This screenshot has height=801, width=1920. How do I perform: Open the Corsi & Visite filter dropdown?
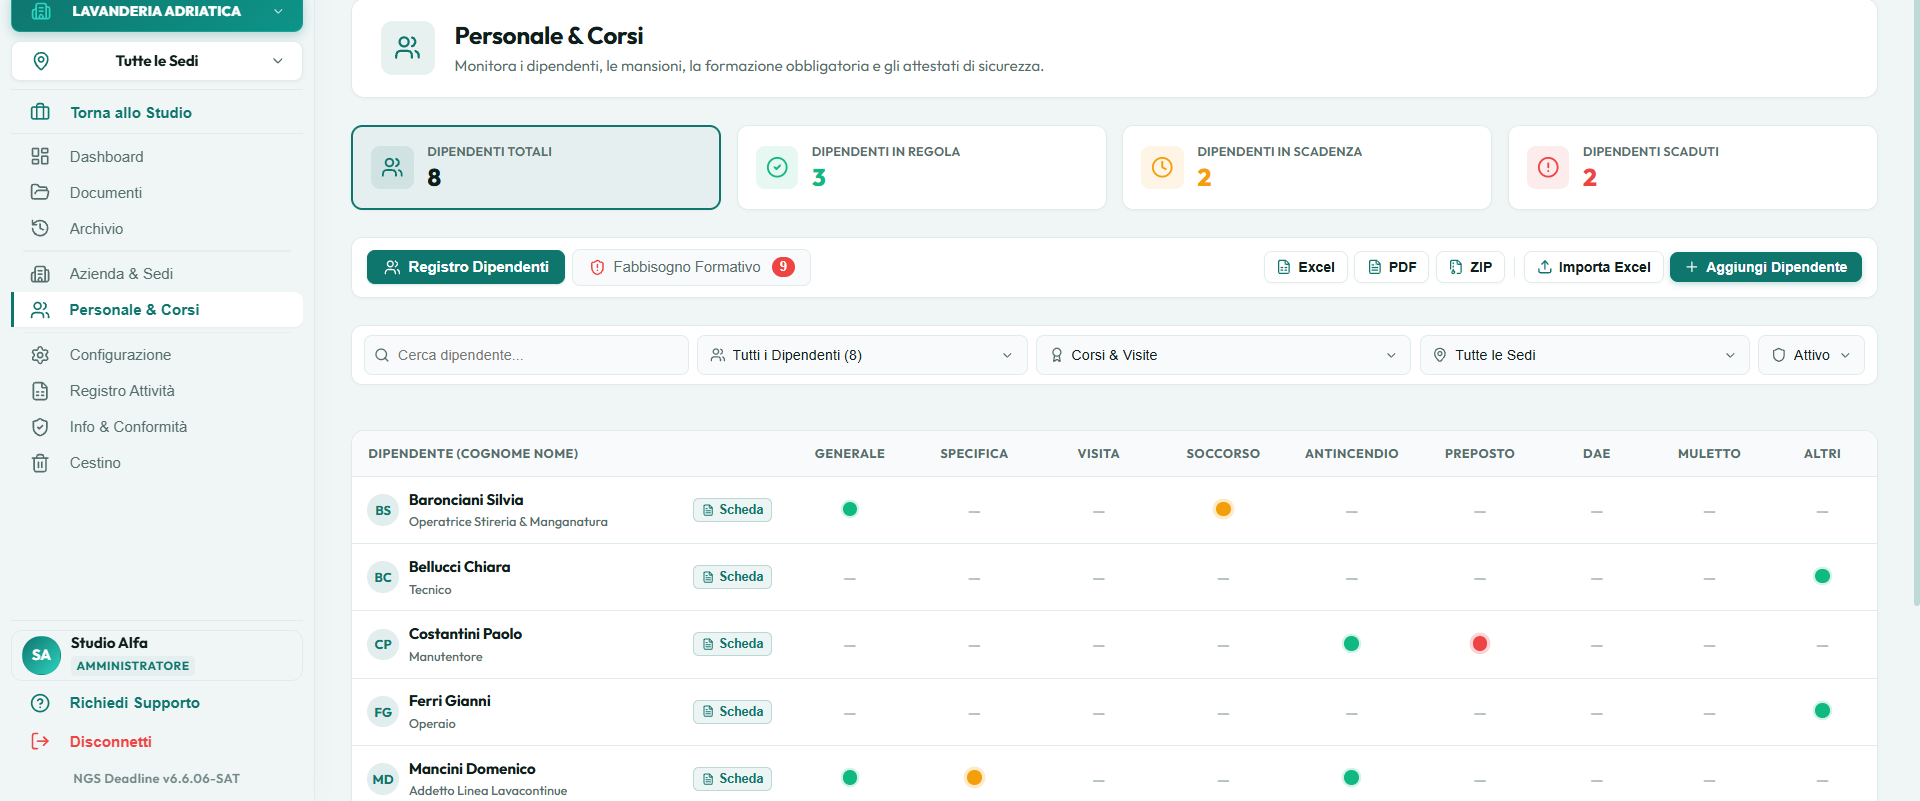point(1223,355)
